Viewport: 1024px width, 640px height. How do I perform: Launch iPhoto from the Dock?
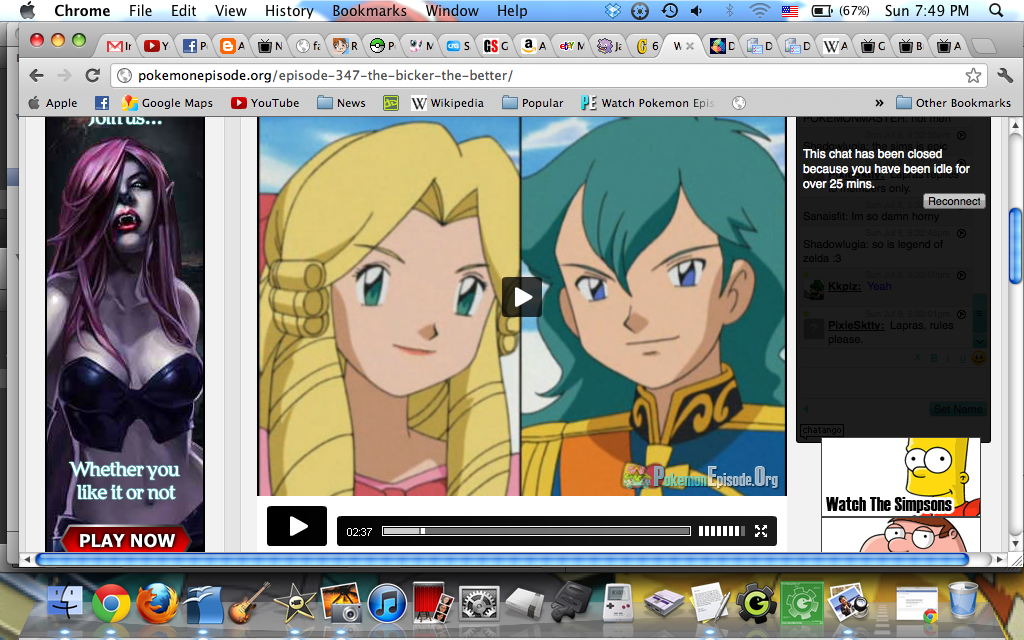pyautogui.click(x=342, y=603)
